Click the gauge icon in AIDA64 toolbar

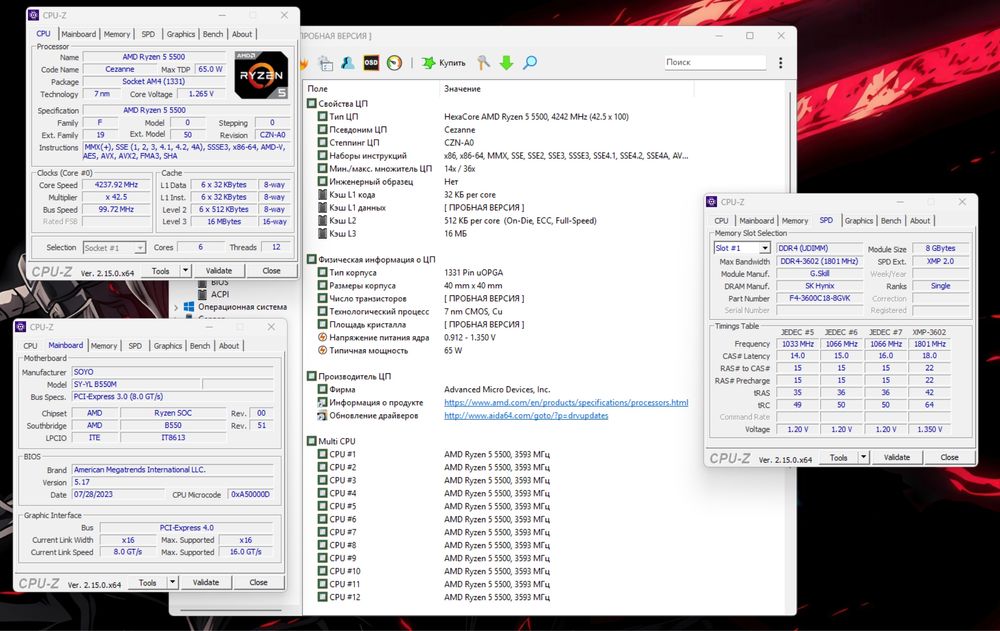click(394, 63)
